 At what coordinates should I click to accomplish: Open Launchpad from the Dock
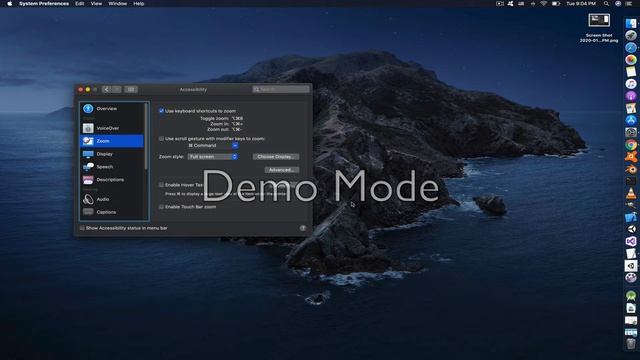point(631,36)
